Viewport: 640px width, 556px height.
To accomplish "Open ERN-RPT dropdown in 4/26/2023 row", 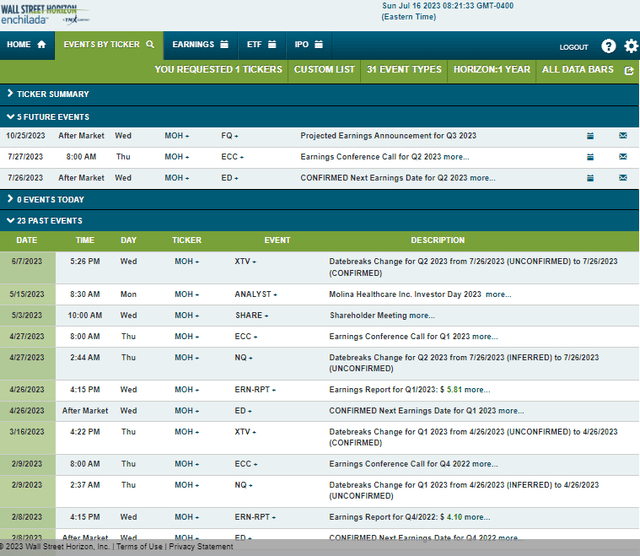I will click(x=255, y=390).
